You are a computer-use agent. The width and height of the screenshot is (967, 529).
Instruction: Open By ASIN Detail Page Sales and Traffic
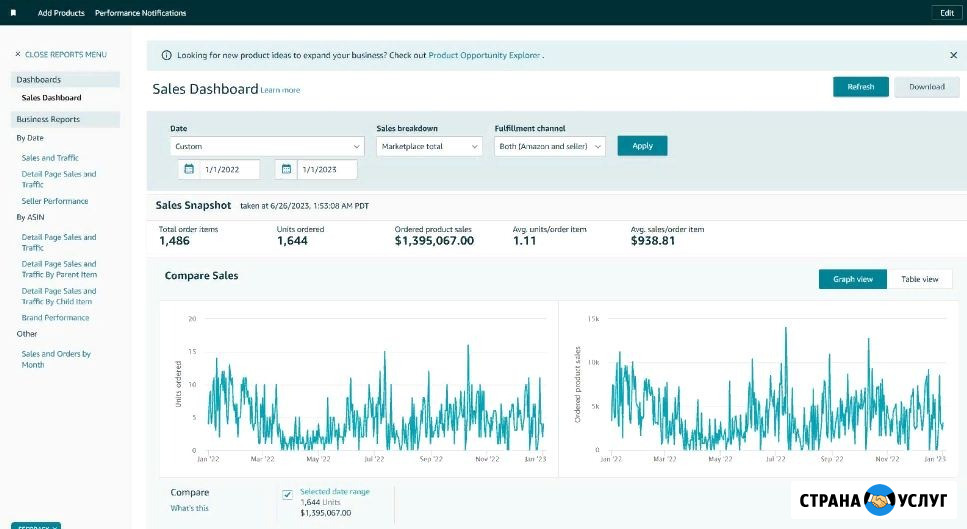59,242
